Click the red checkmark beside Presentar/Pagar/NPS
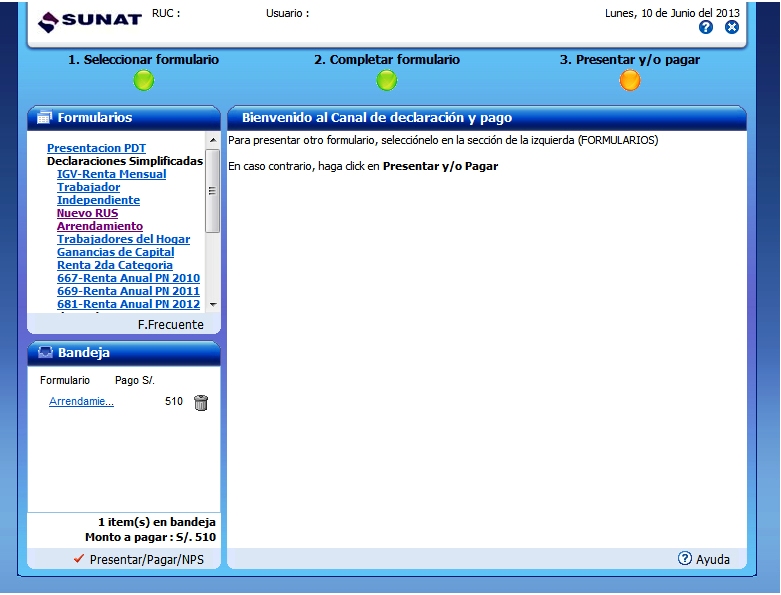Image resolution: width=781 pixels, height=595 pixels. tap(79, 558)
